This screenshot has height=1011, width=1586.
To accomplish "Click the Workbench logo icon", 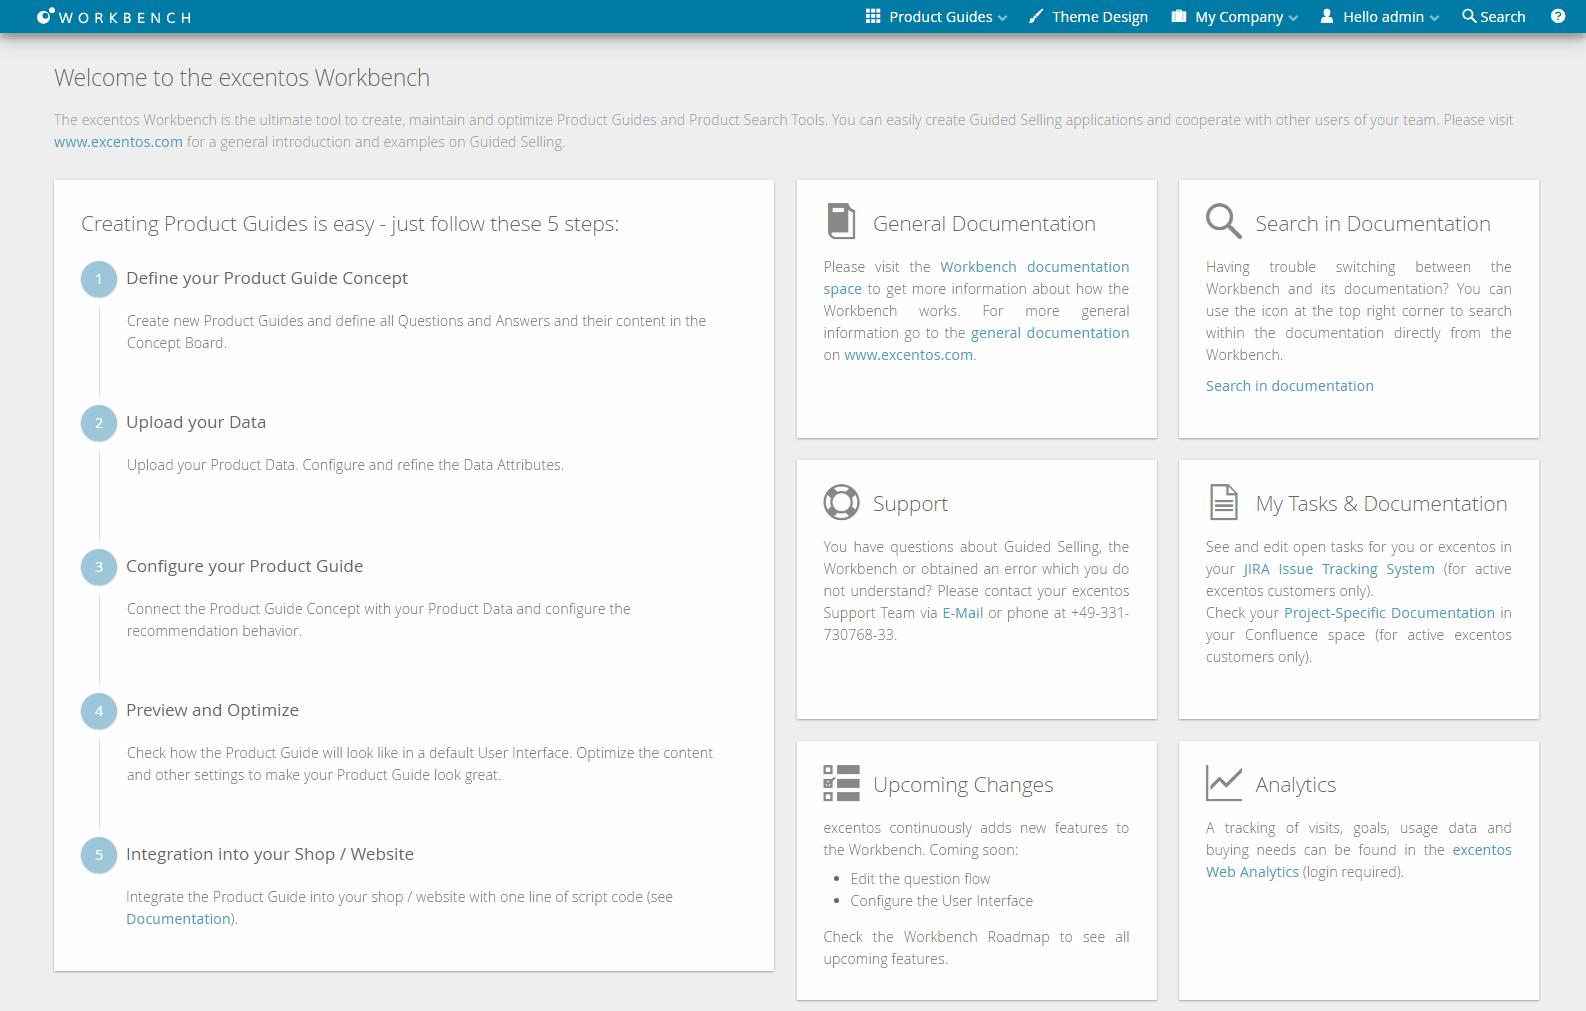I will (x=45, y=16).
